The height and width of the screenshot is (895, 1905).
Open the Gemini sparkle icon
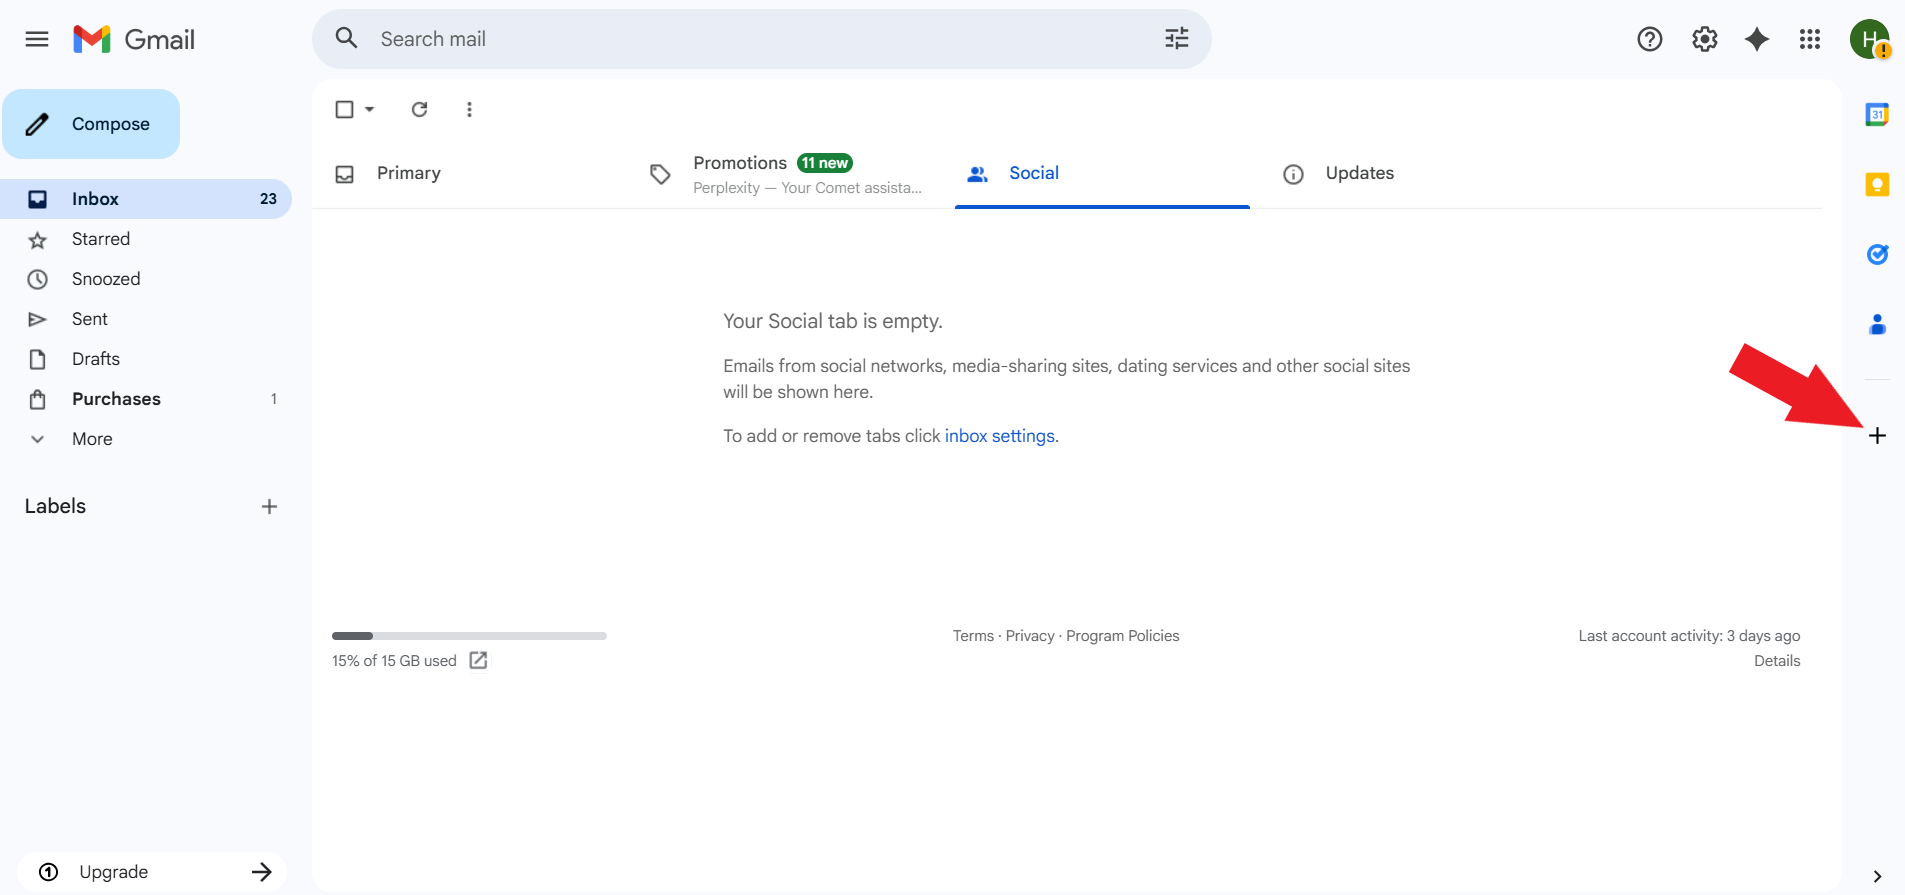[x=1757, y=39]
